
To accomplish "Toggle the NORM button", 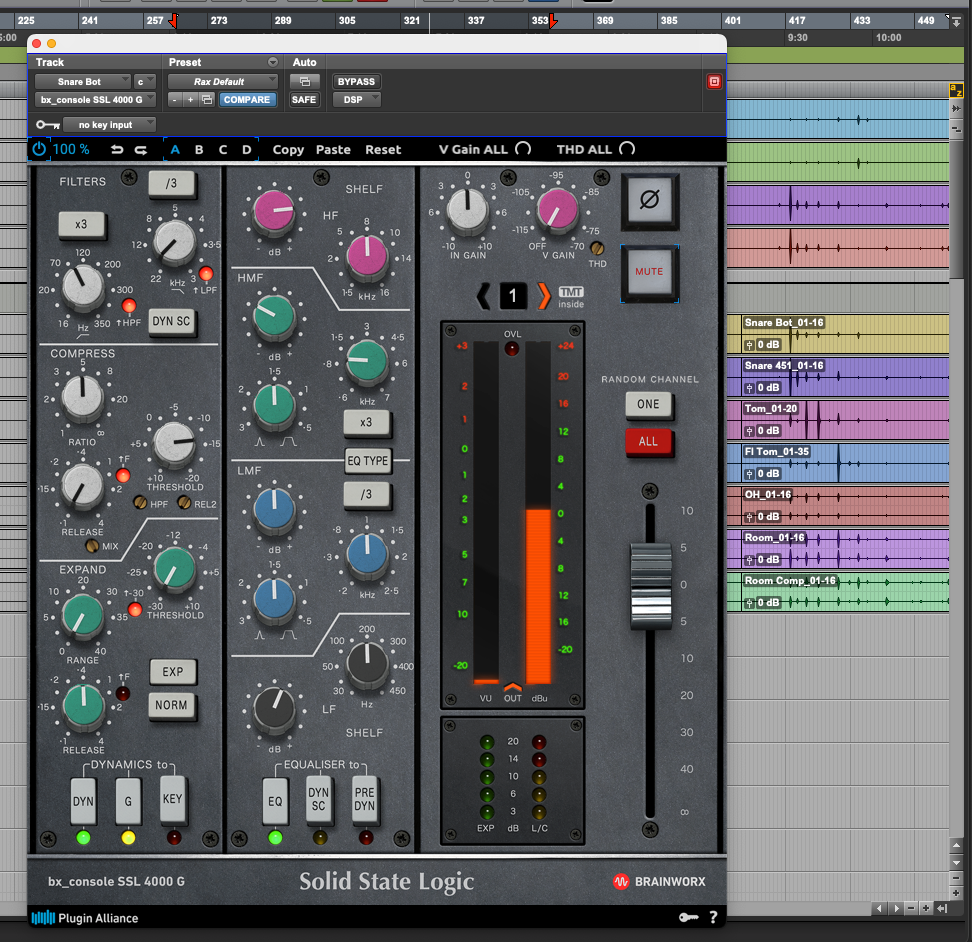I will click(x=172, y=705).
